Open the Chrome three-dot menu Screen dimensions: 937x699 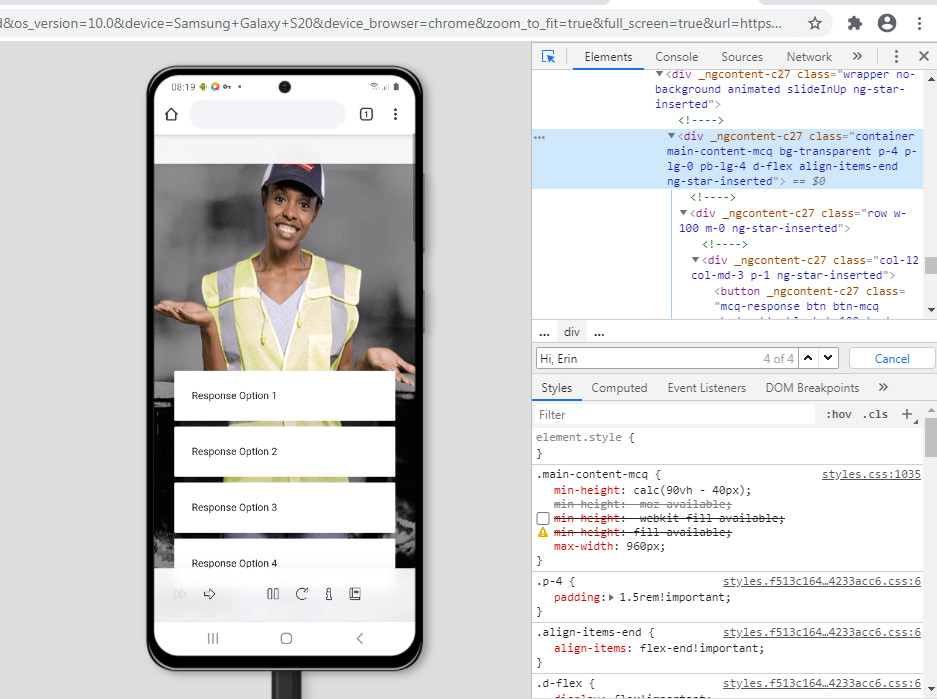(919, 23)
